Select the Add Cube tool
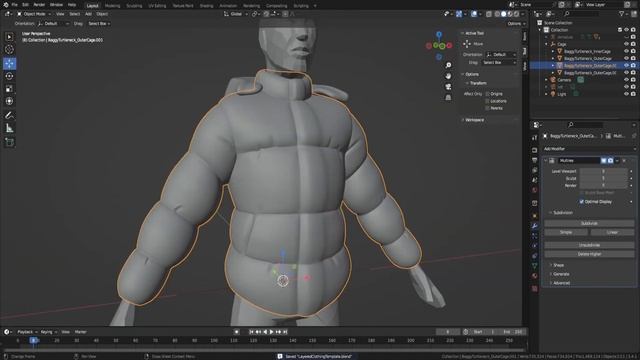640x360 pixels. pos(9,142)
